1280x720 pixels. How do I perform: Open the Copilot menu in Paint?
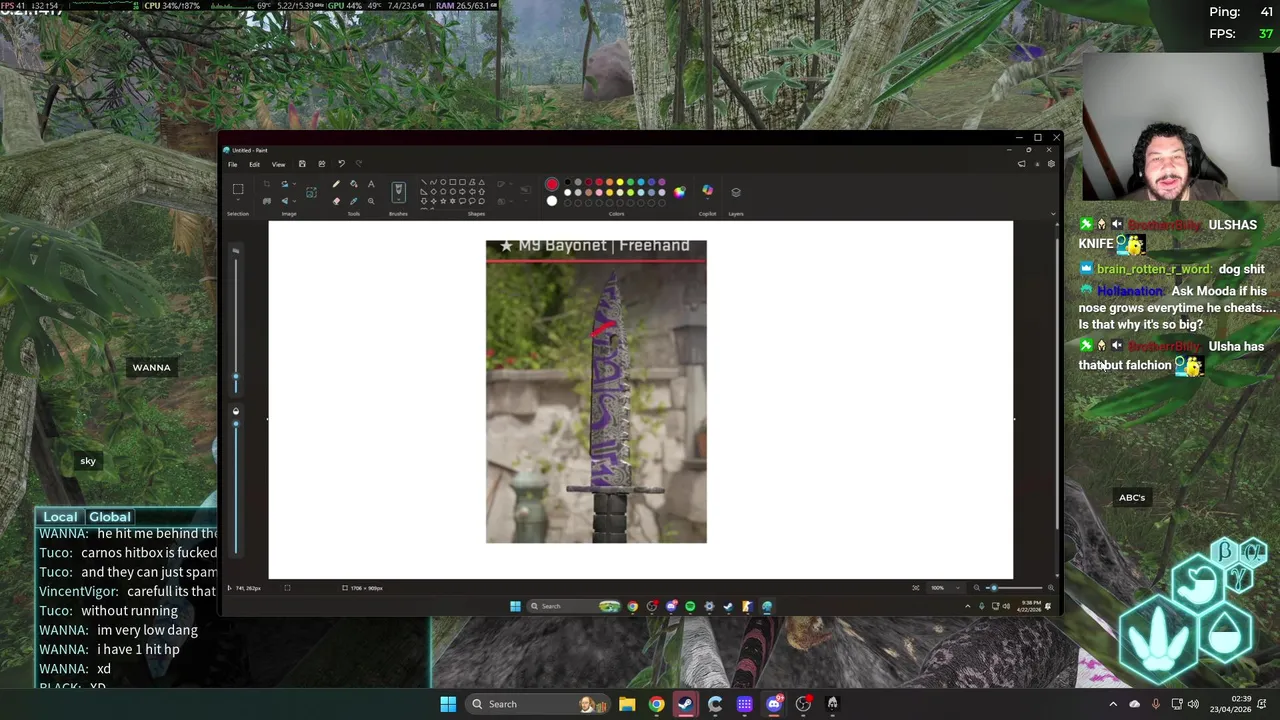(708, 191)
